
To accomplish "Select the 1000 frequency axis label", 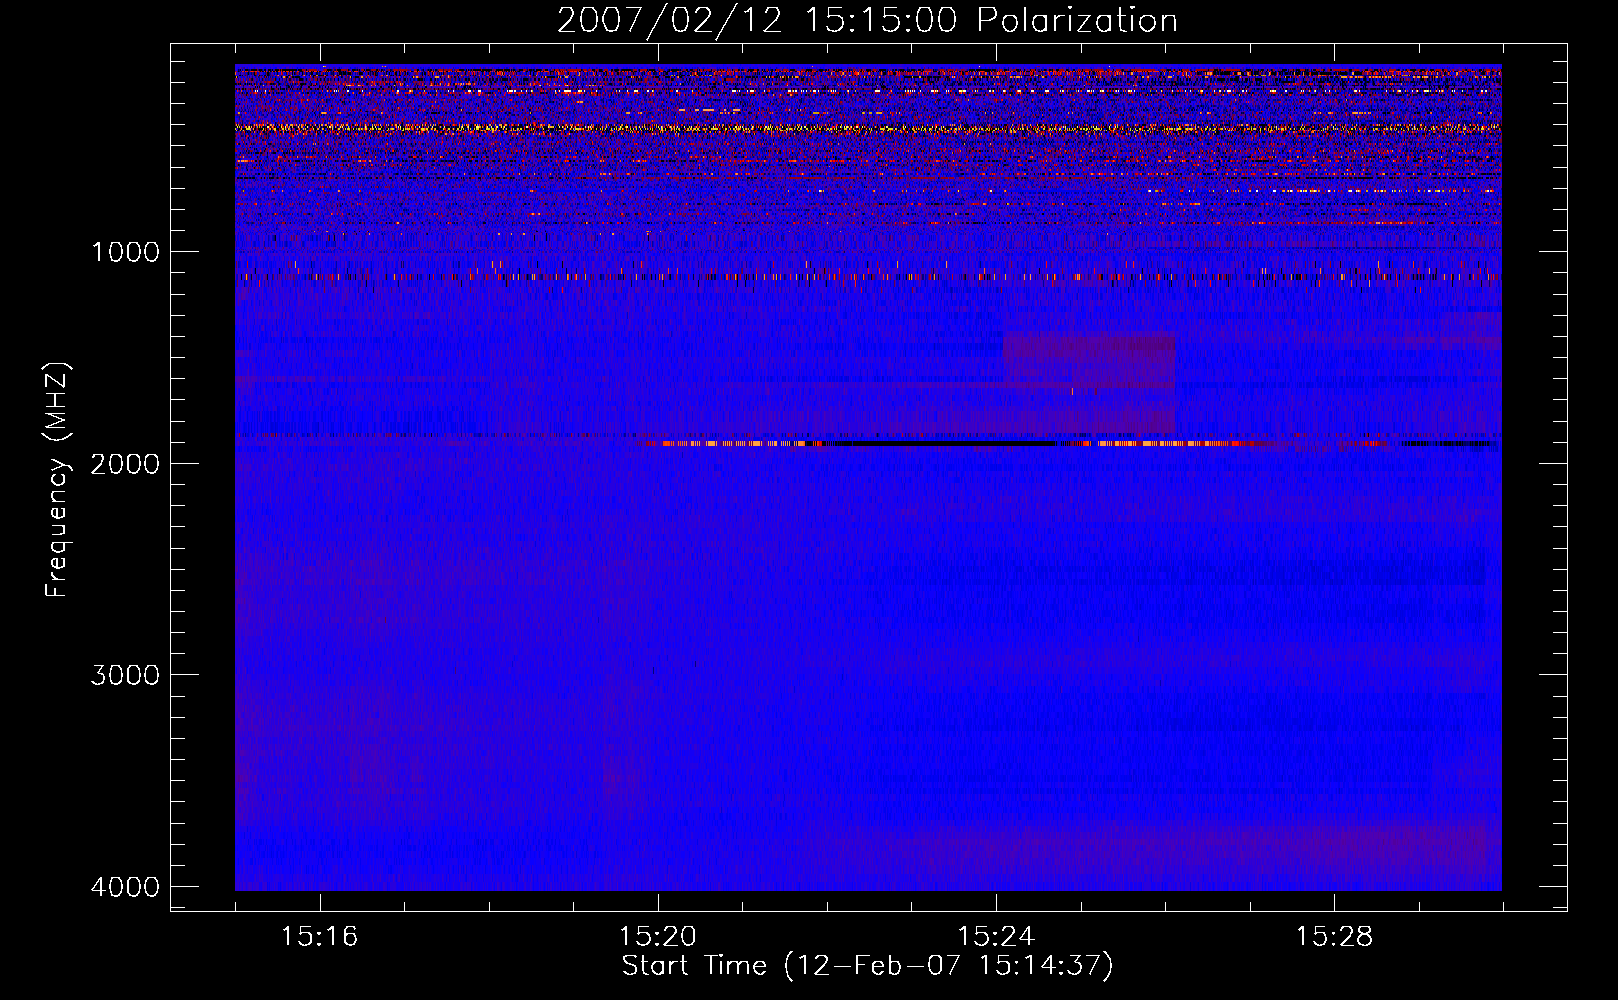I will 125,252.
